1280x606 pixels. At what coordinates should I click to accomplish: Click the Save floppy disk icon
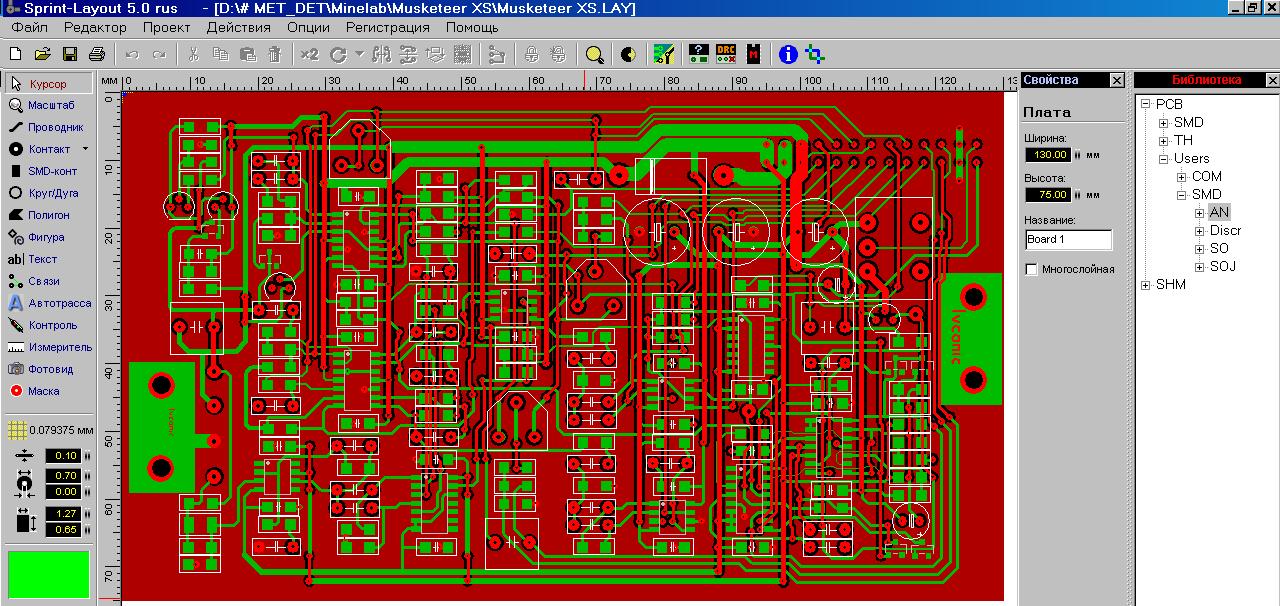point(70,54)
